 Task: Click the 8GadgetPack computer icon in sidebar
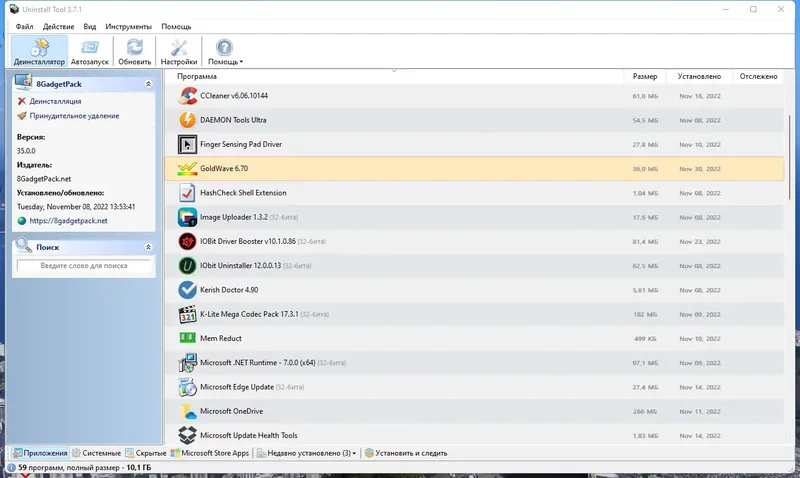point(23,82)
